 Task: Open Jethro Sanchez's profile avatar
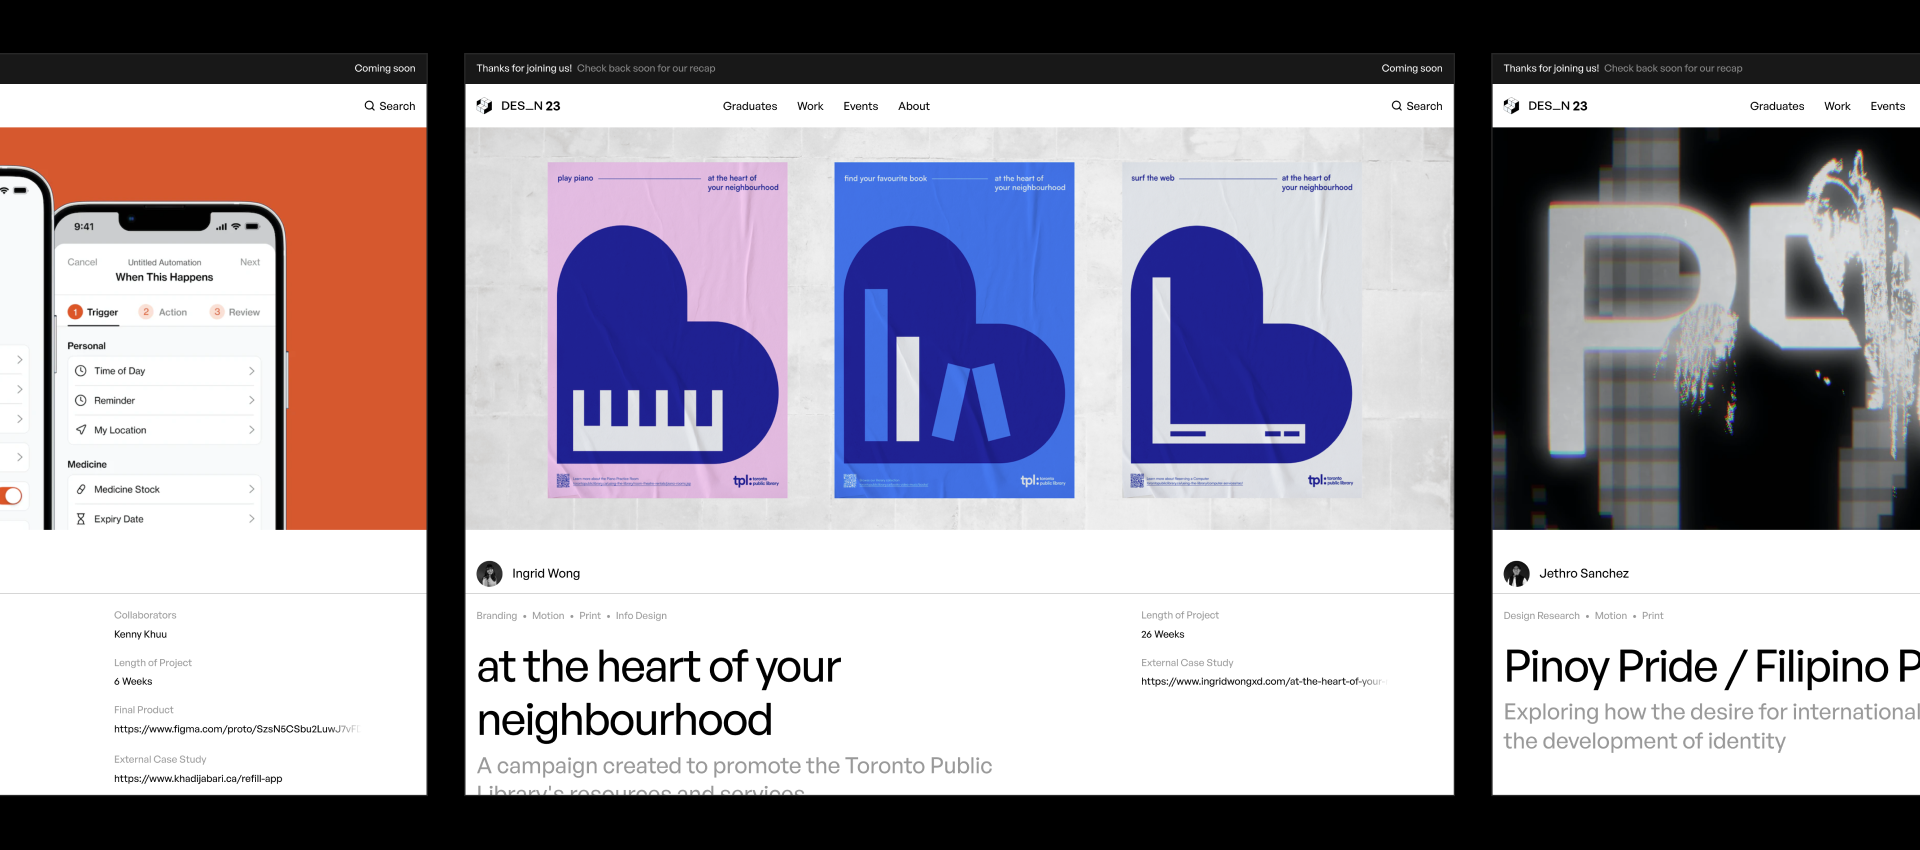coord(1516,573)
